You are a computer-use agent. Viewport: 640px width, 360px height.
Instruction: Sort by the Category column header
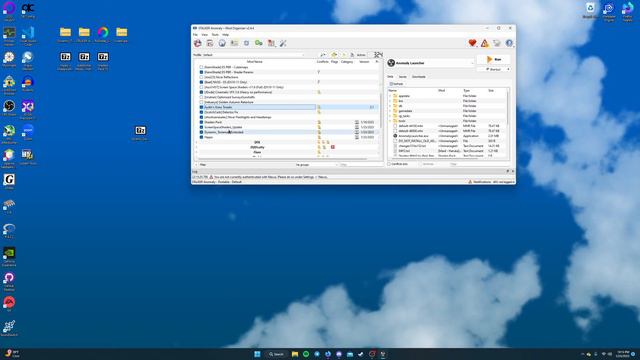pos(347,62)
